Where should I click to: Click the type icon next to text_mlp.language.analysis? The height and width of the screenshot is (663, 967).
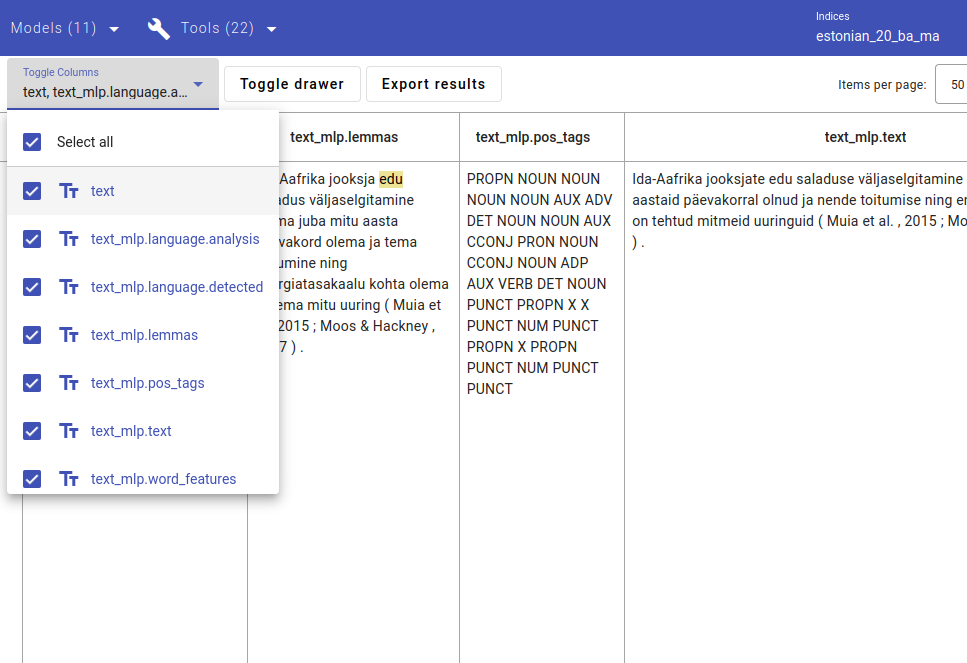point(68,239)
